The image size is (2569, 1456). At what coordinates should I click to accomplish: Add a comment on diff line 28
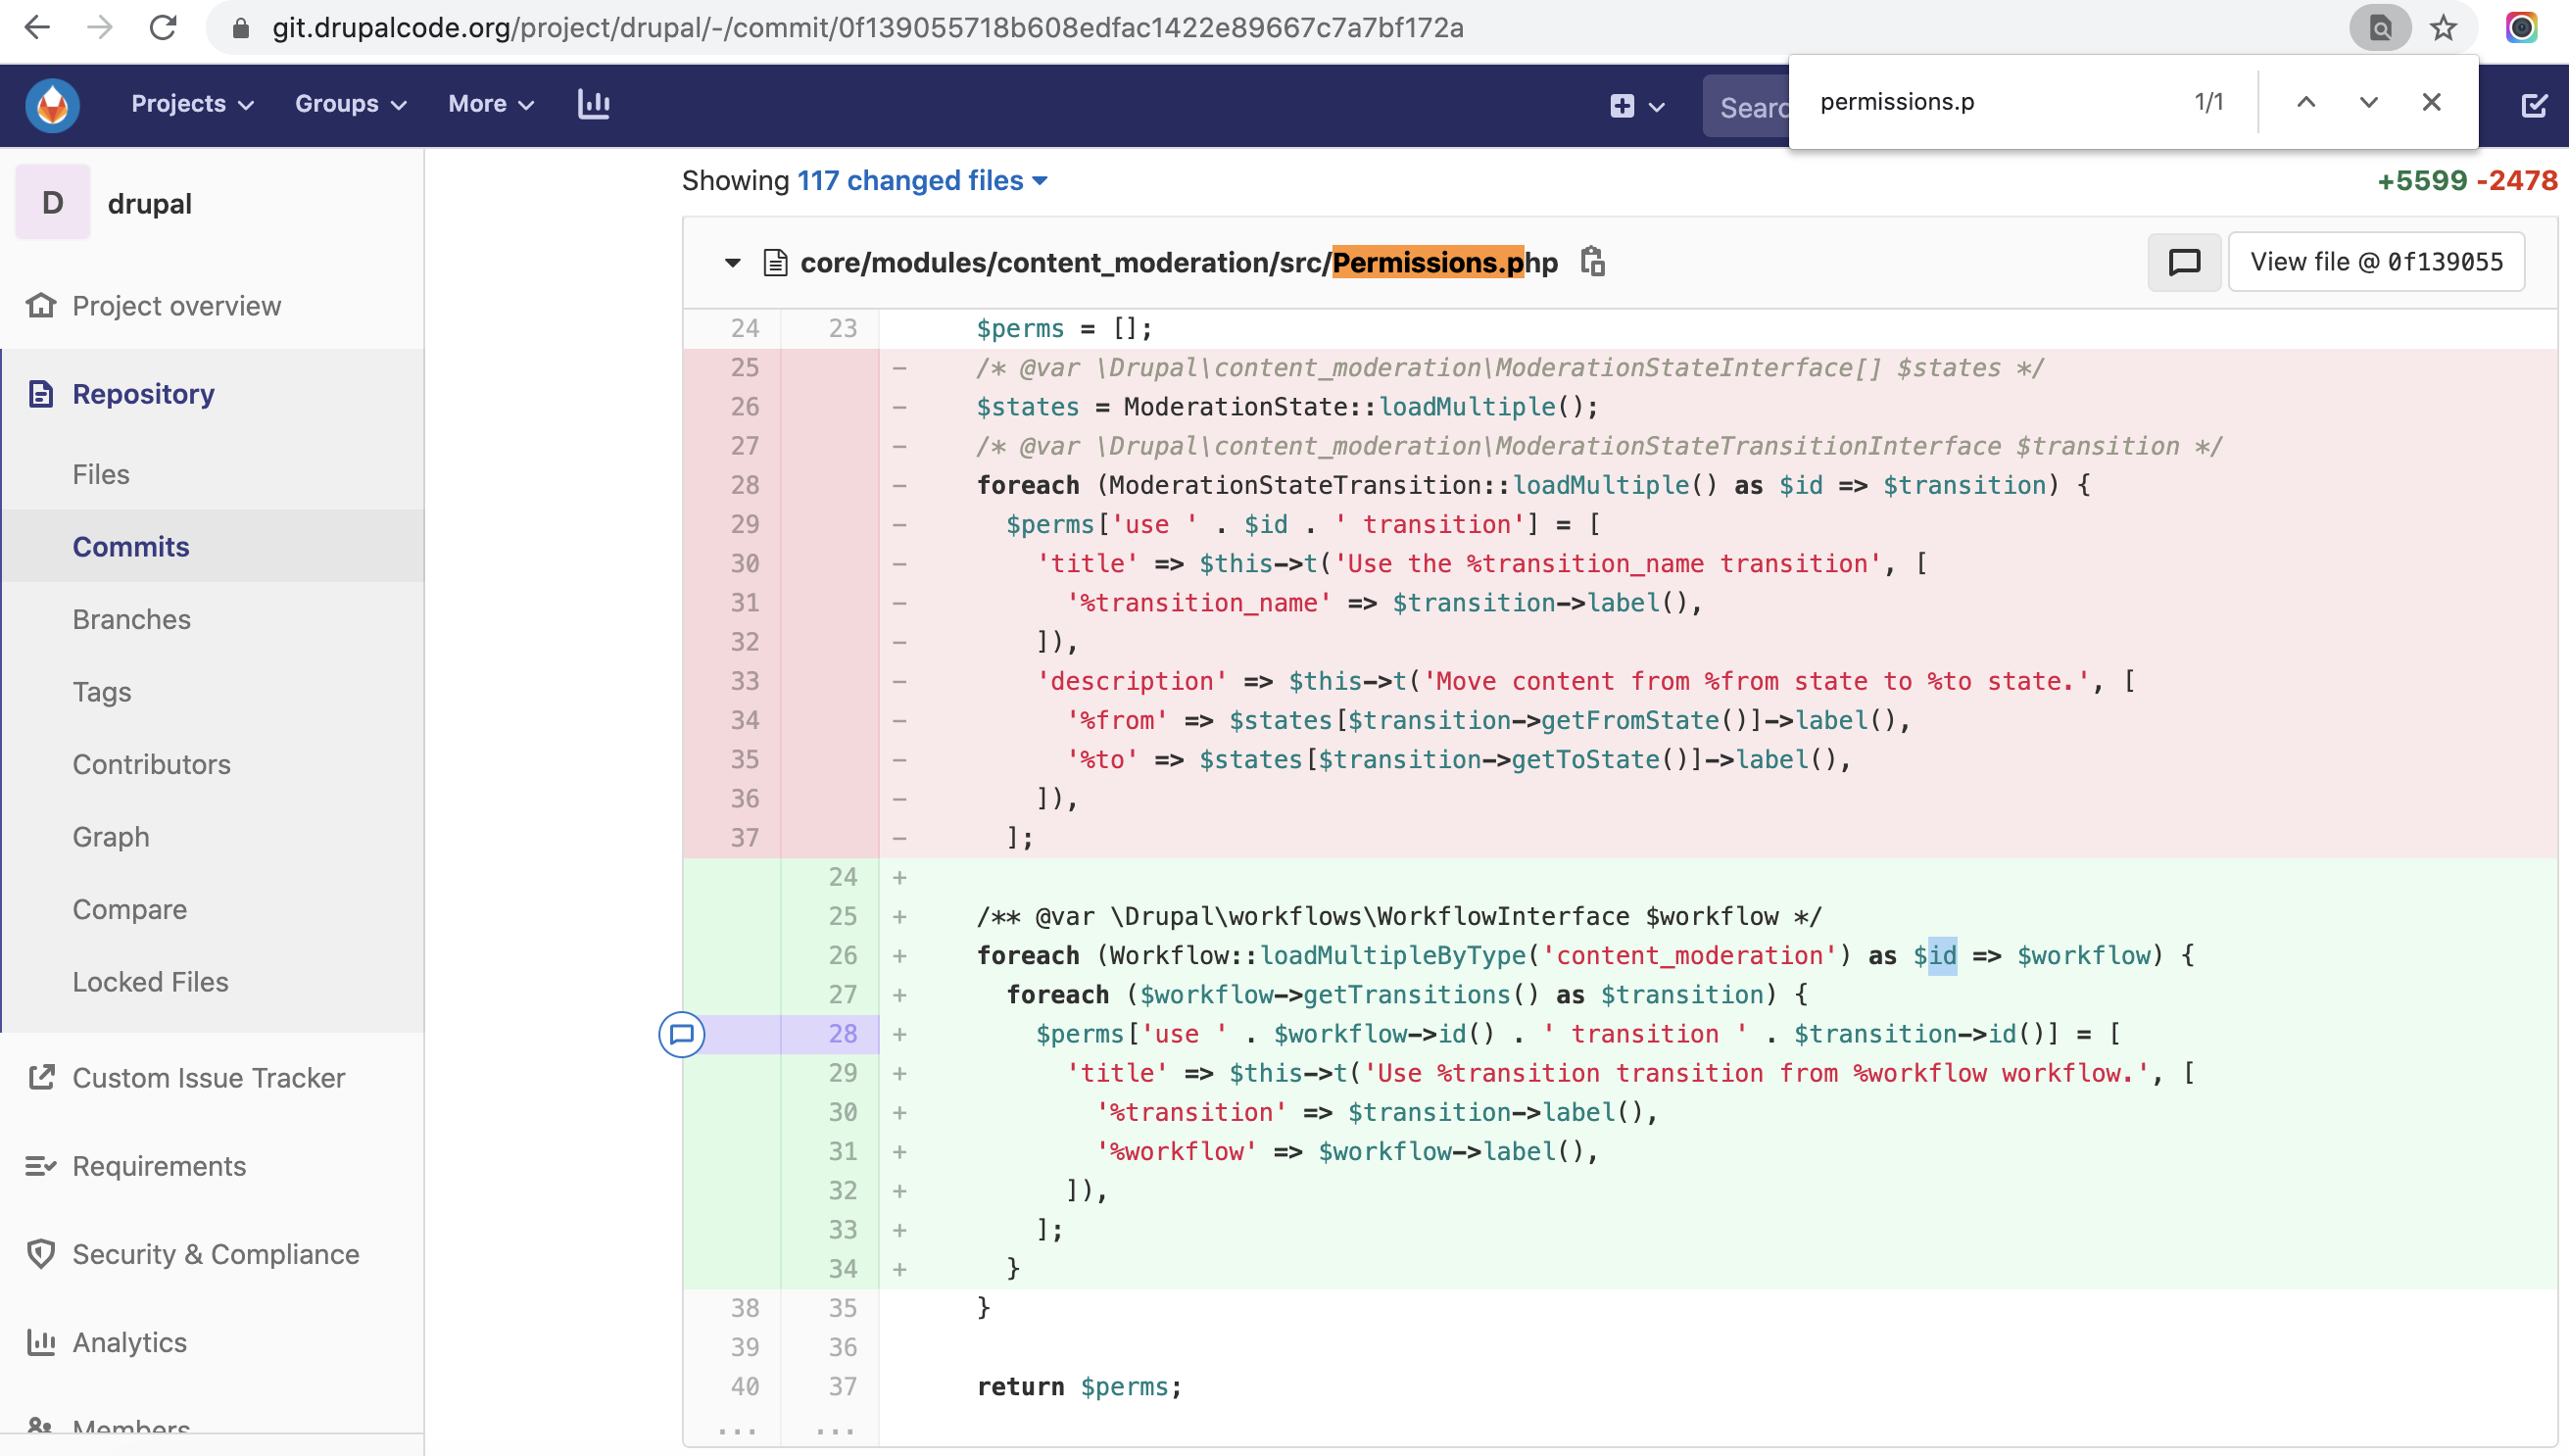(x=683, y=1036)
